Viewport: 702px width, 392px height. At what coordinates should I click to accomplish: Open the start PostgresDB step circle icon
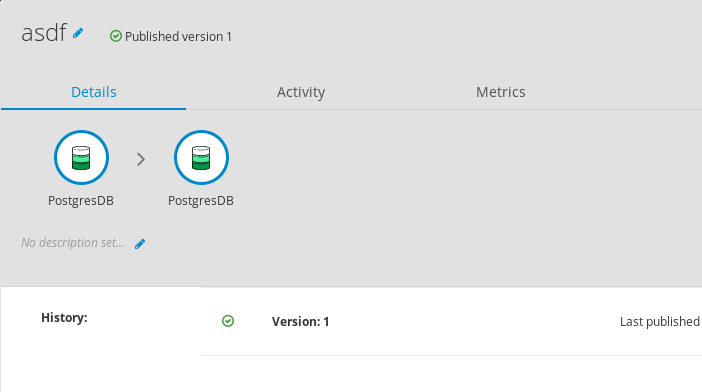81,158
